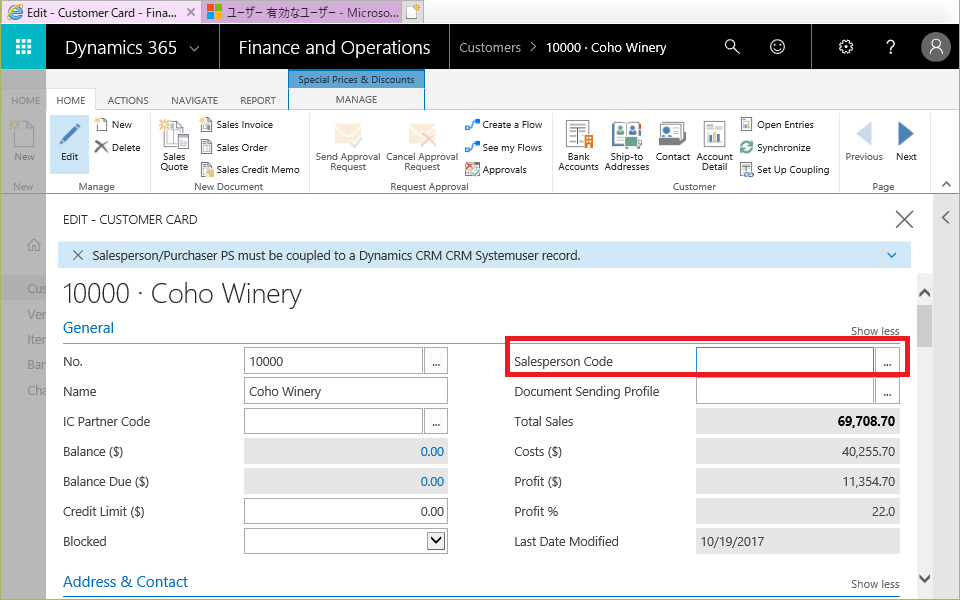Delete the customer record
Screen dimensions: 960x600
point(118,147)
